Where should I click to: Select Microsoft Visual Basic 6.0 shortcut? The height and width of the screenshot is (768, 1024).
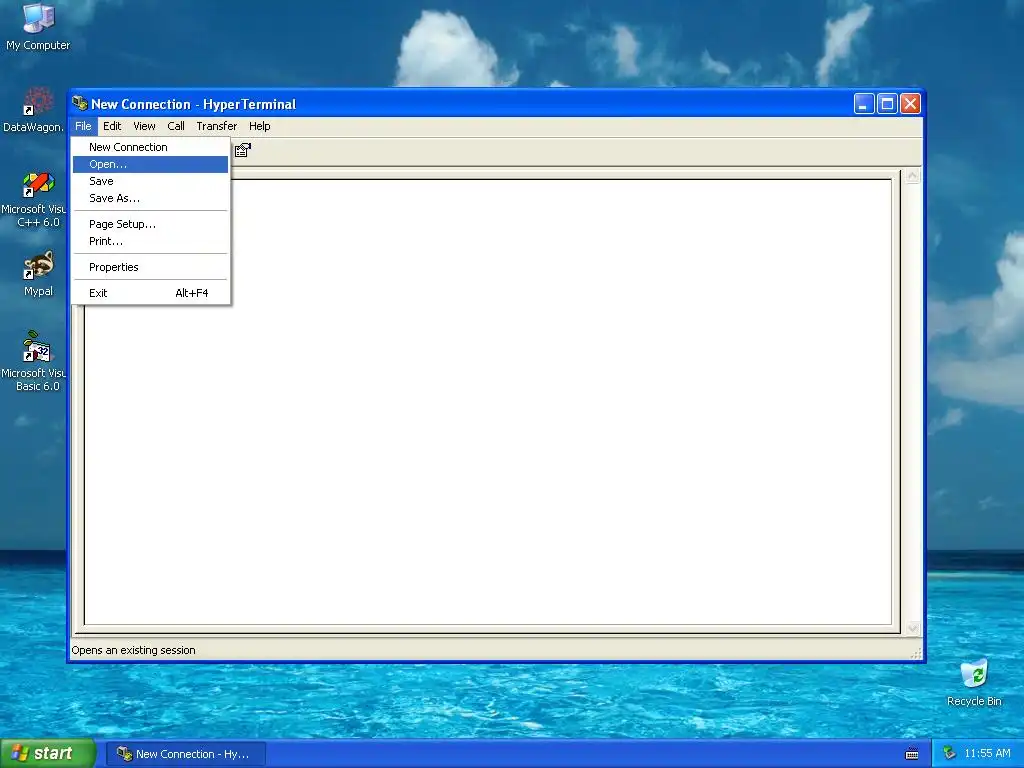[x=34, y=361]
